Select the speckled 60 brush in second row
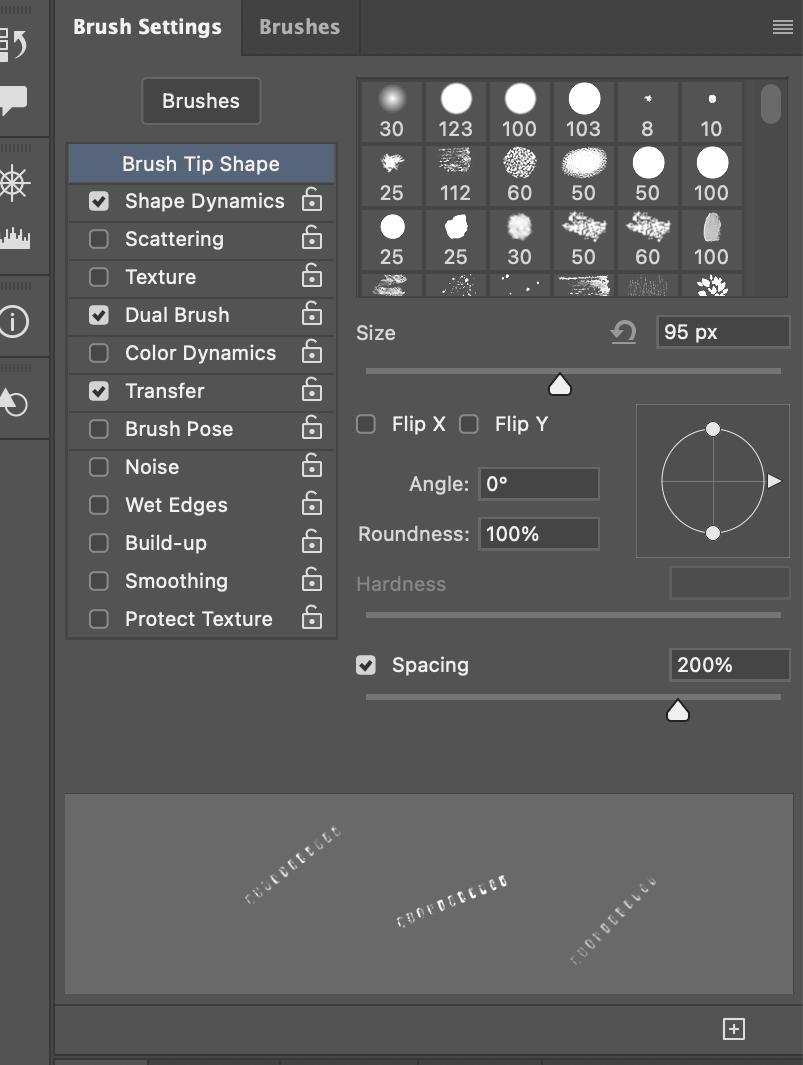The width and height of the screenshot is (803, 1065). [520, 177]
